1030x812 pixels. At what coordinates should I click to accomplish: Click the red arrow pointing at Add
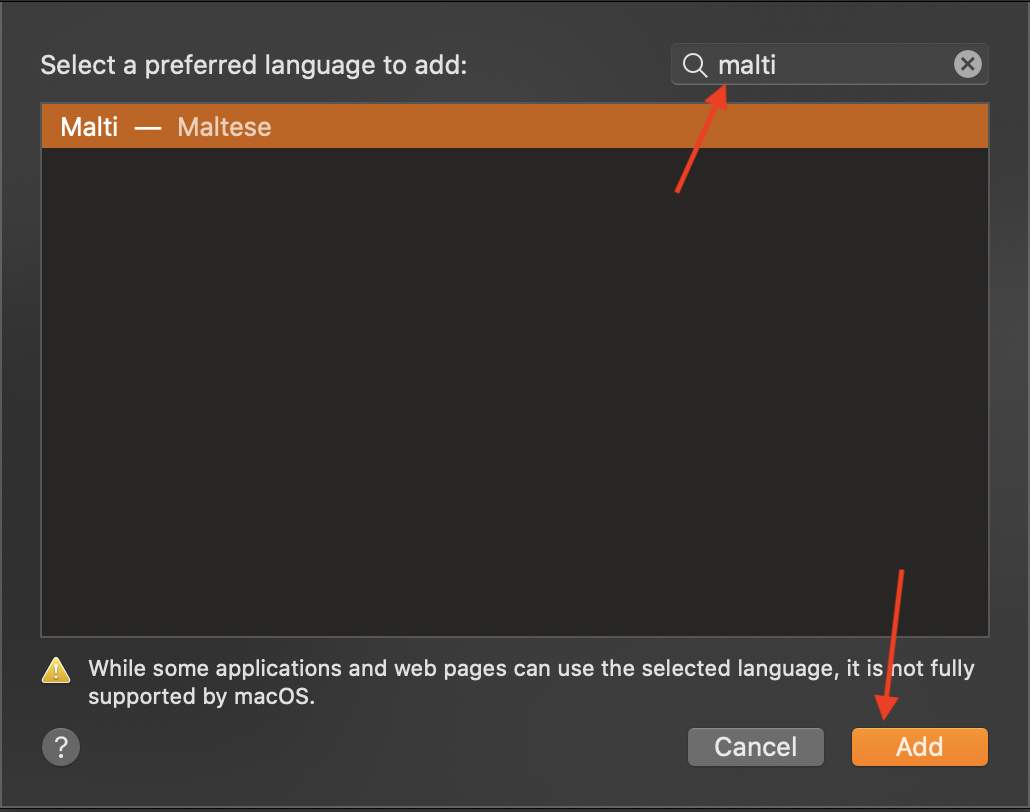tap(891, 645)
